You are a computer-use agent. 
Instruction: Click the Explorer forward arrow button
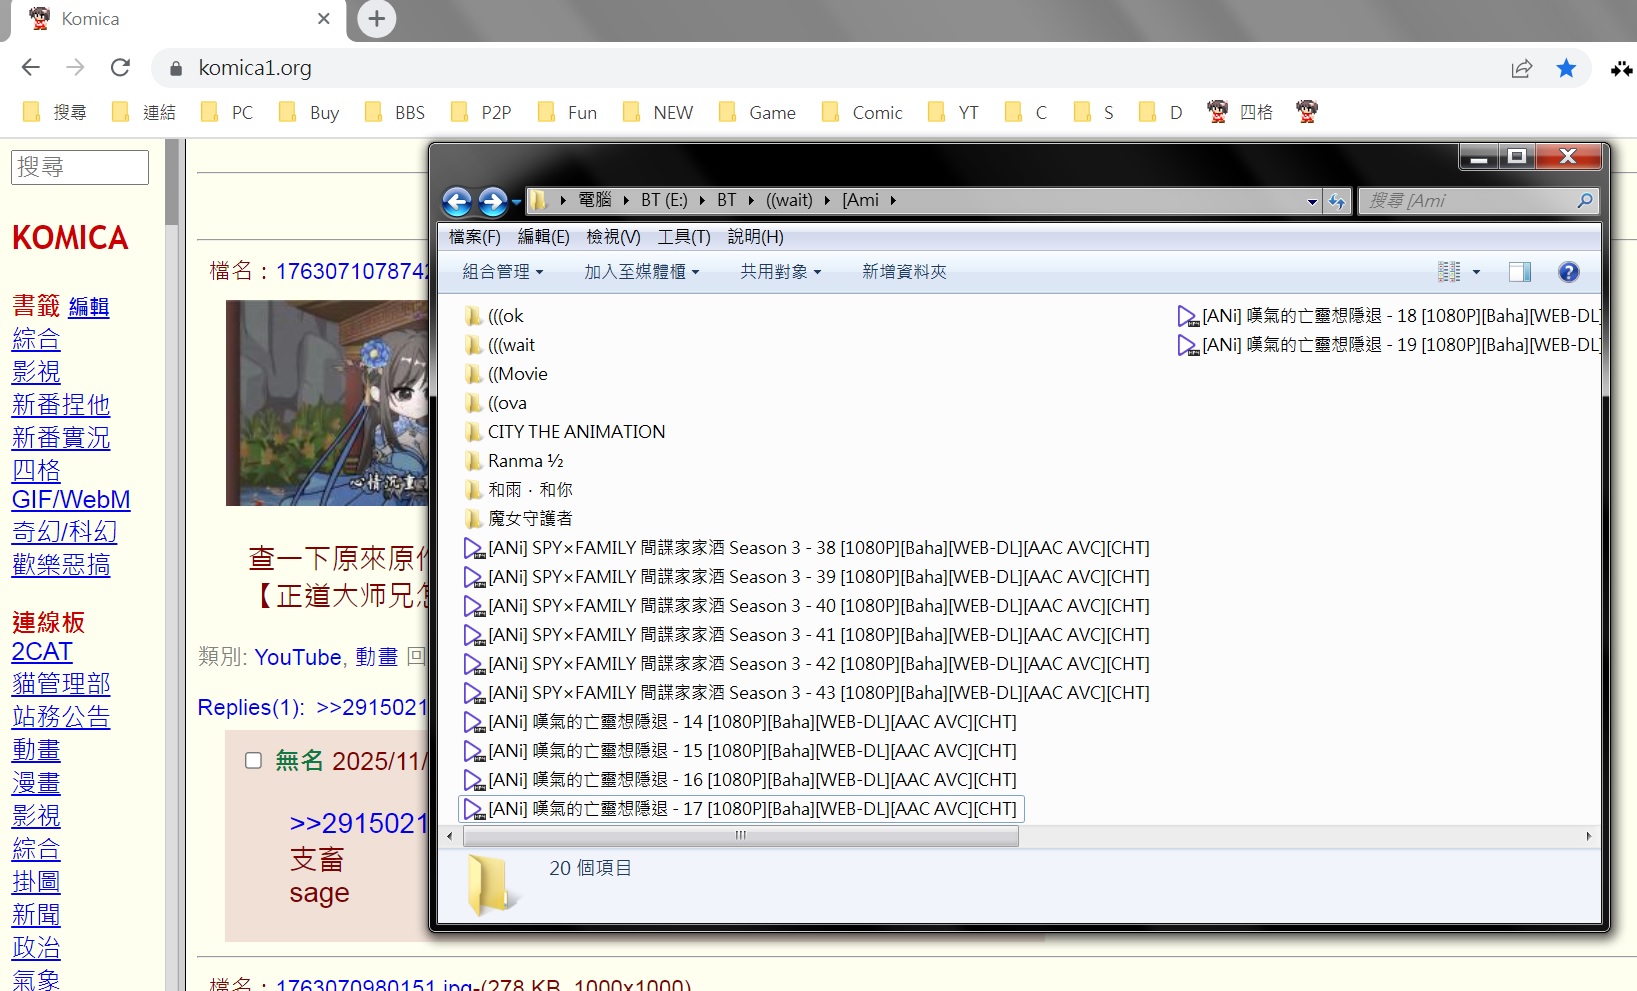(492, 202)
